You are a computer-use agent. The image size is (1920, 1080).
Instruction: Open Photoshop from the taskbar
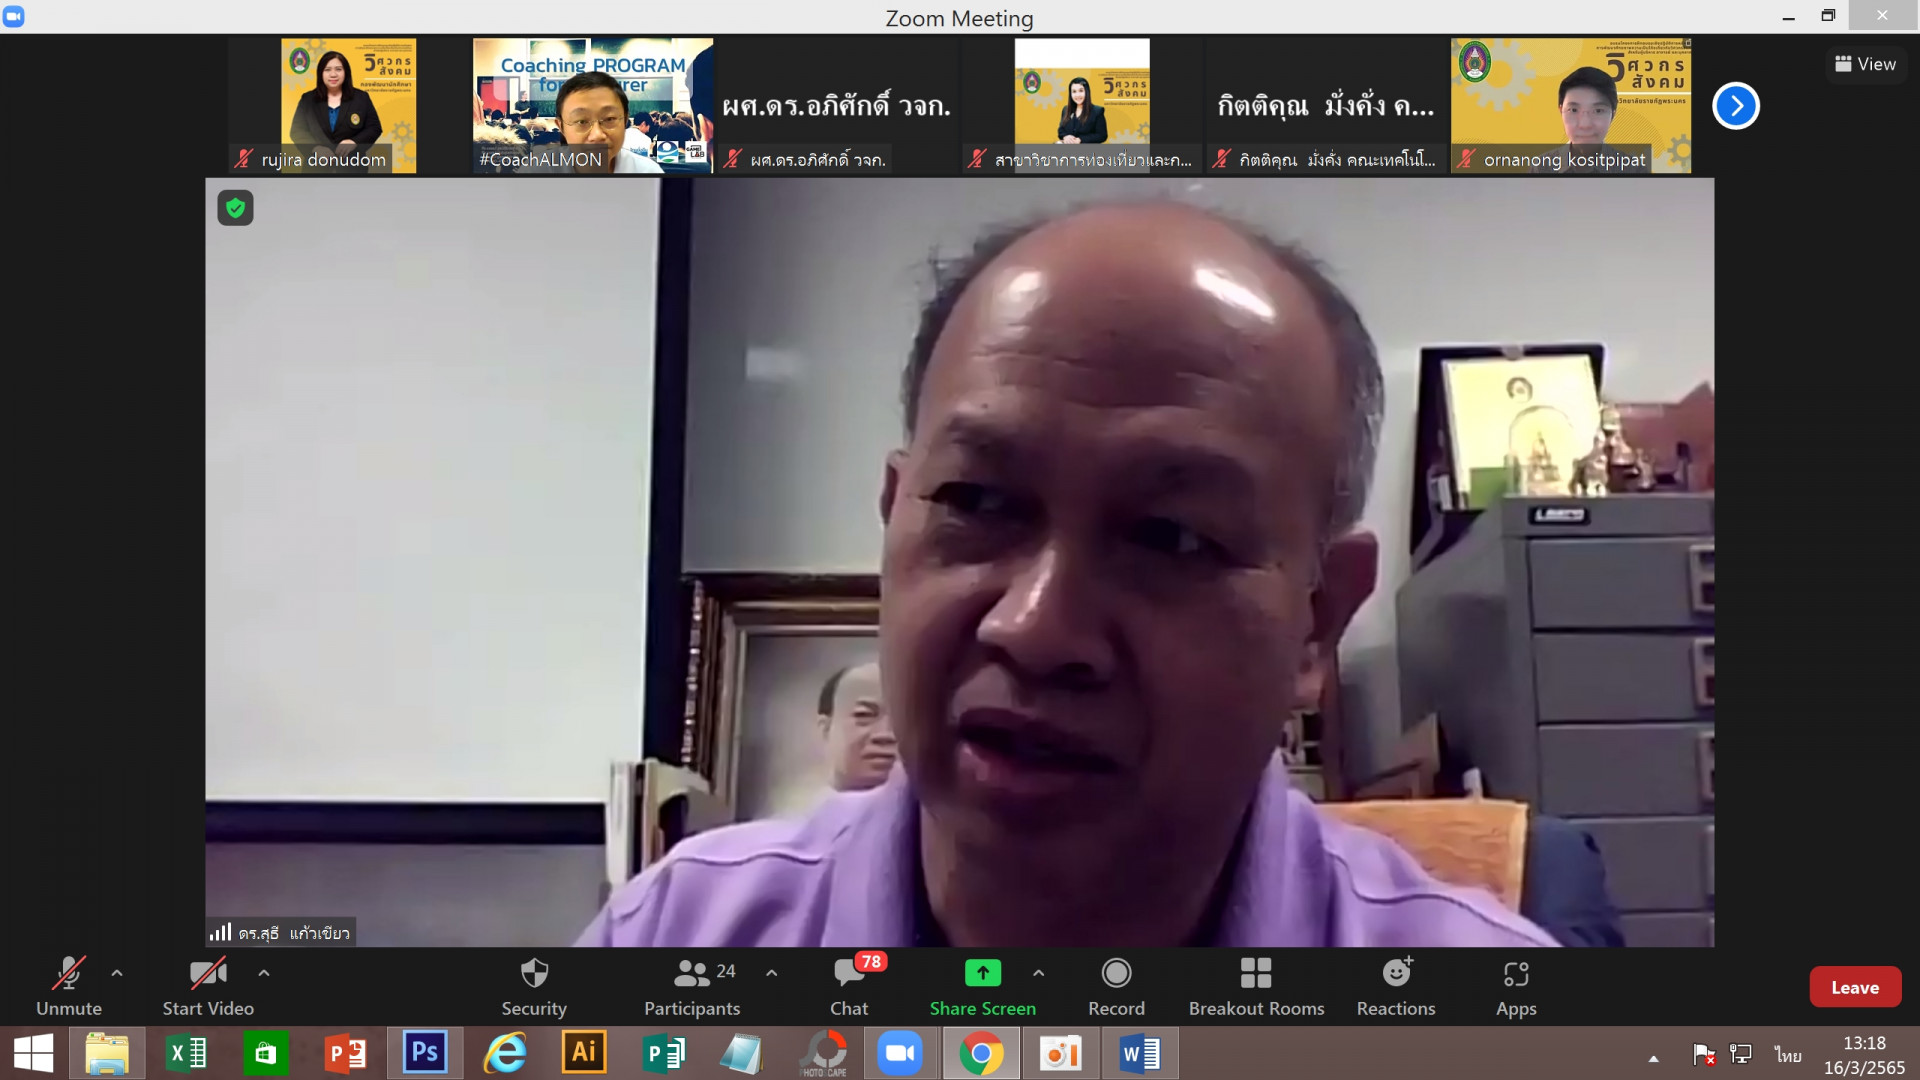[x=425, y=1054]
